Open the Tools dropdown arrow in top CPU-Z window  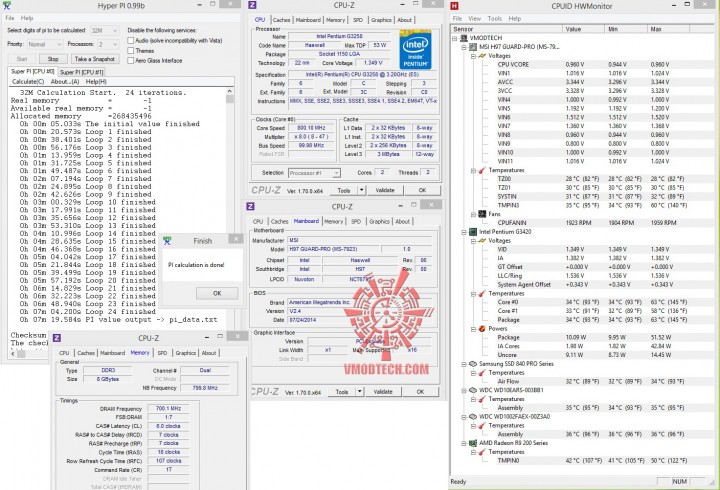[361, 190]
